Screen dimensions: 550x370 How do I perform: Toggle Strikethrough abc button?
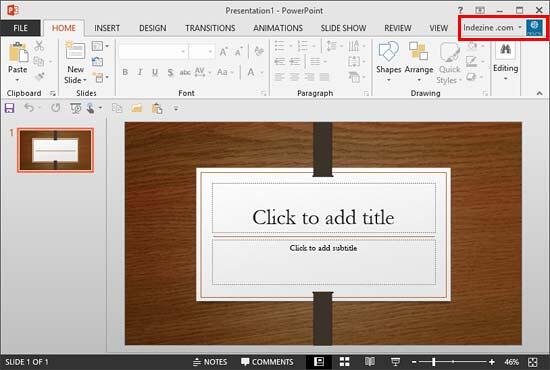point(185,72)
